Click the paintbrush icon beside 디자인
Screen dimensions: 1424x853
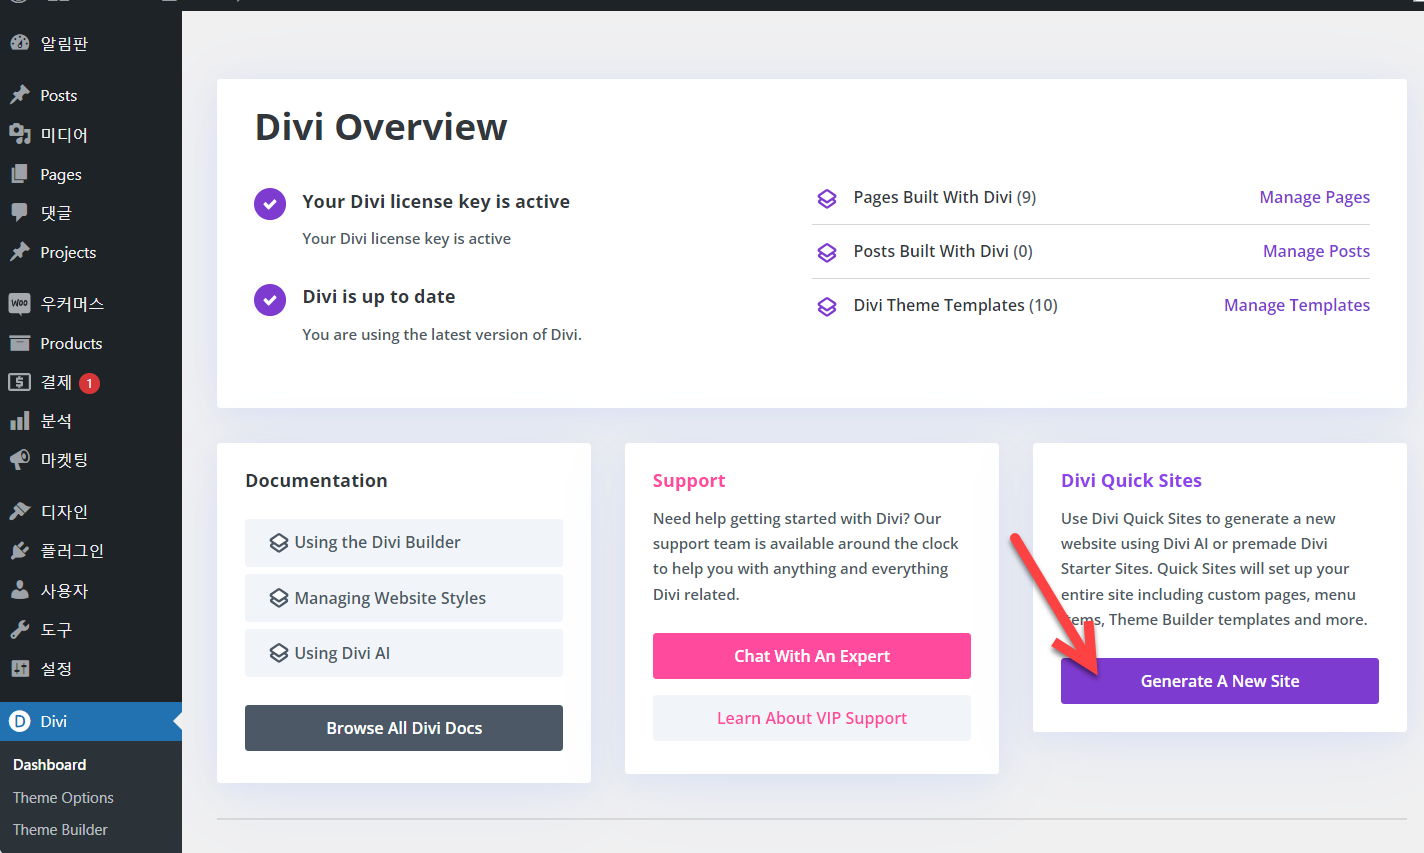pos(20,511)
